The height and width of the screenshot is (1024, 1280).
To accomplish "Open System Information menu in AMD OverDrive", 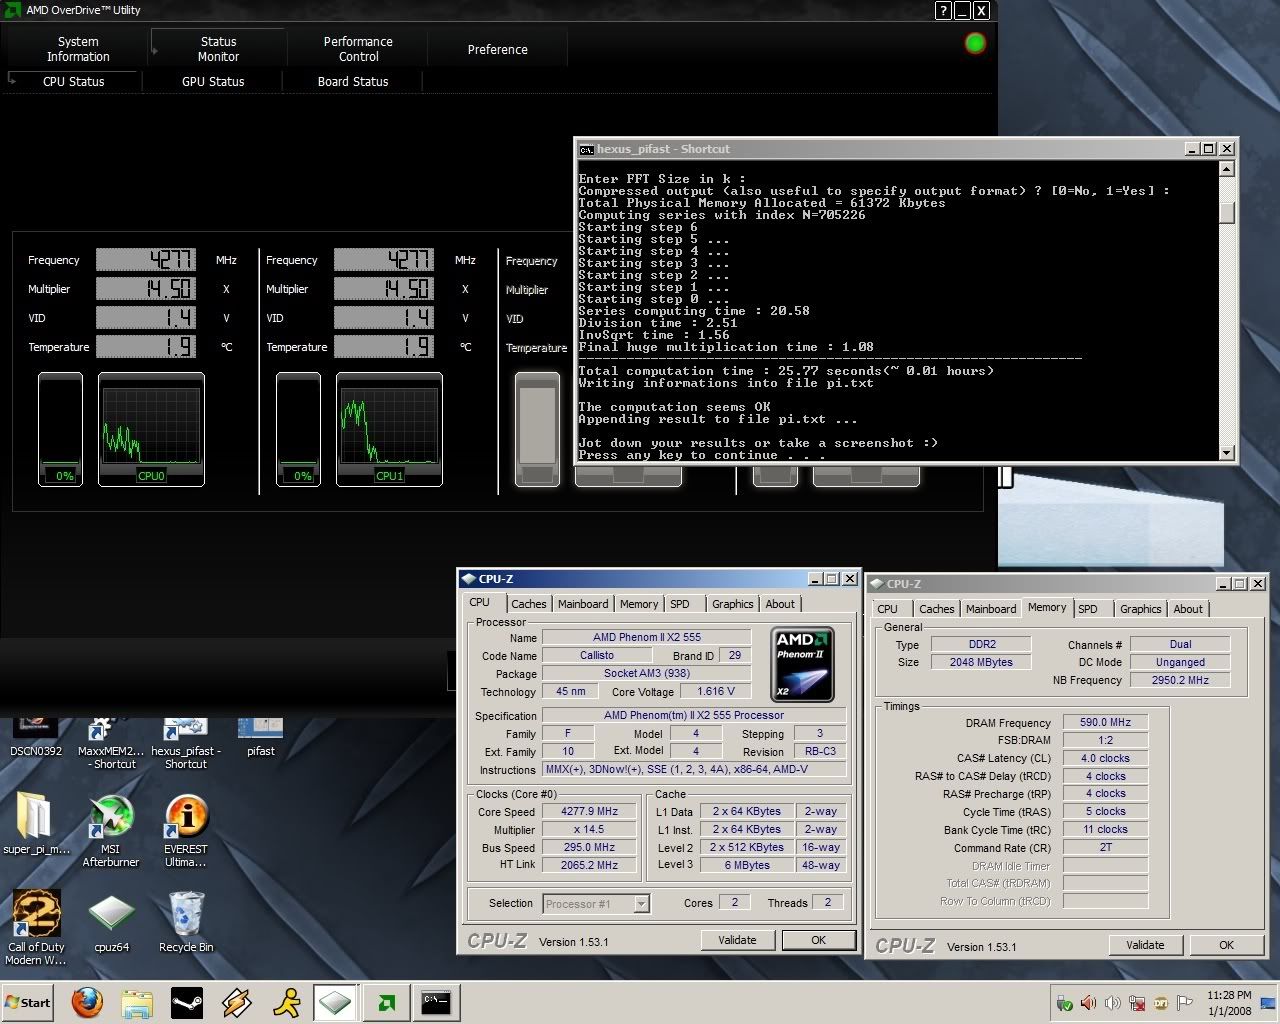I will pos(78,49).
